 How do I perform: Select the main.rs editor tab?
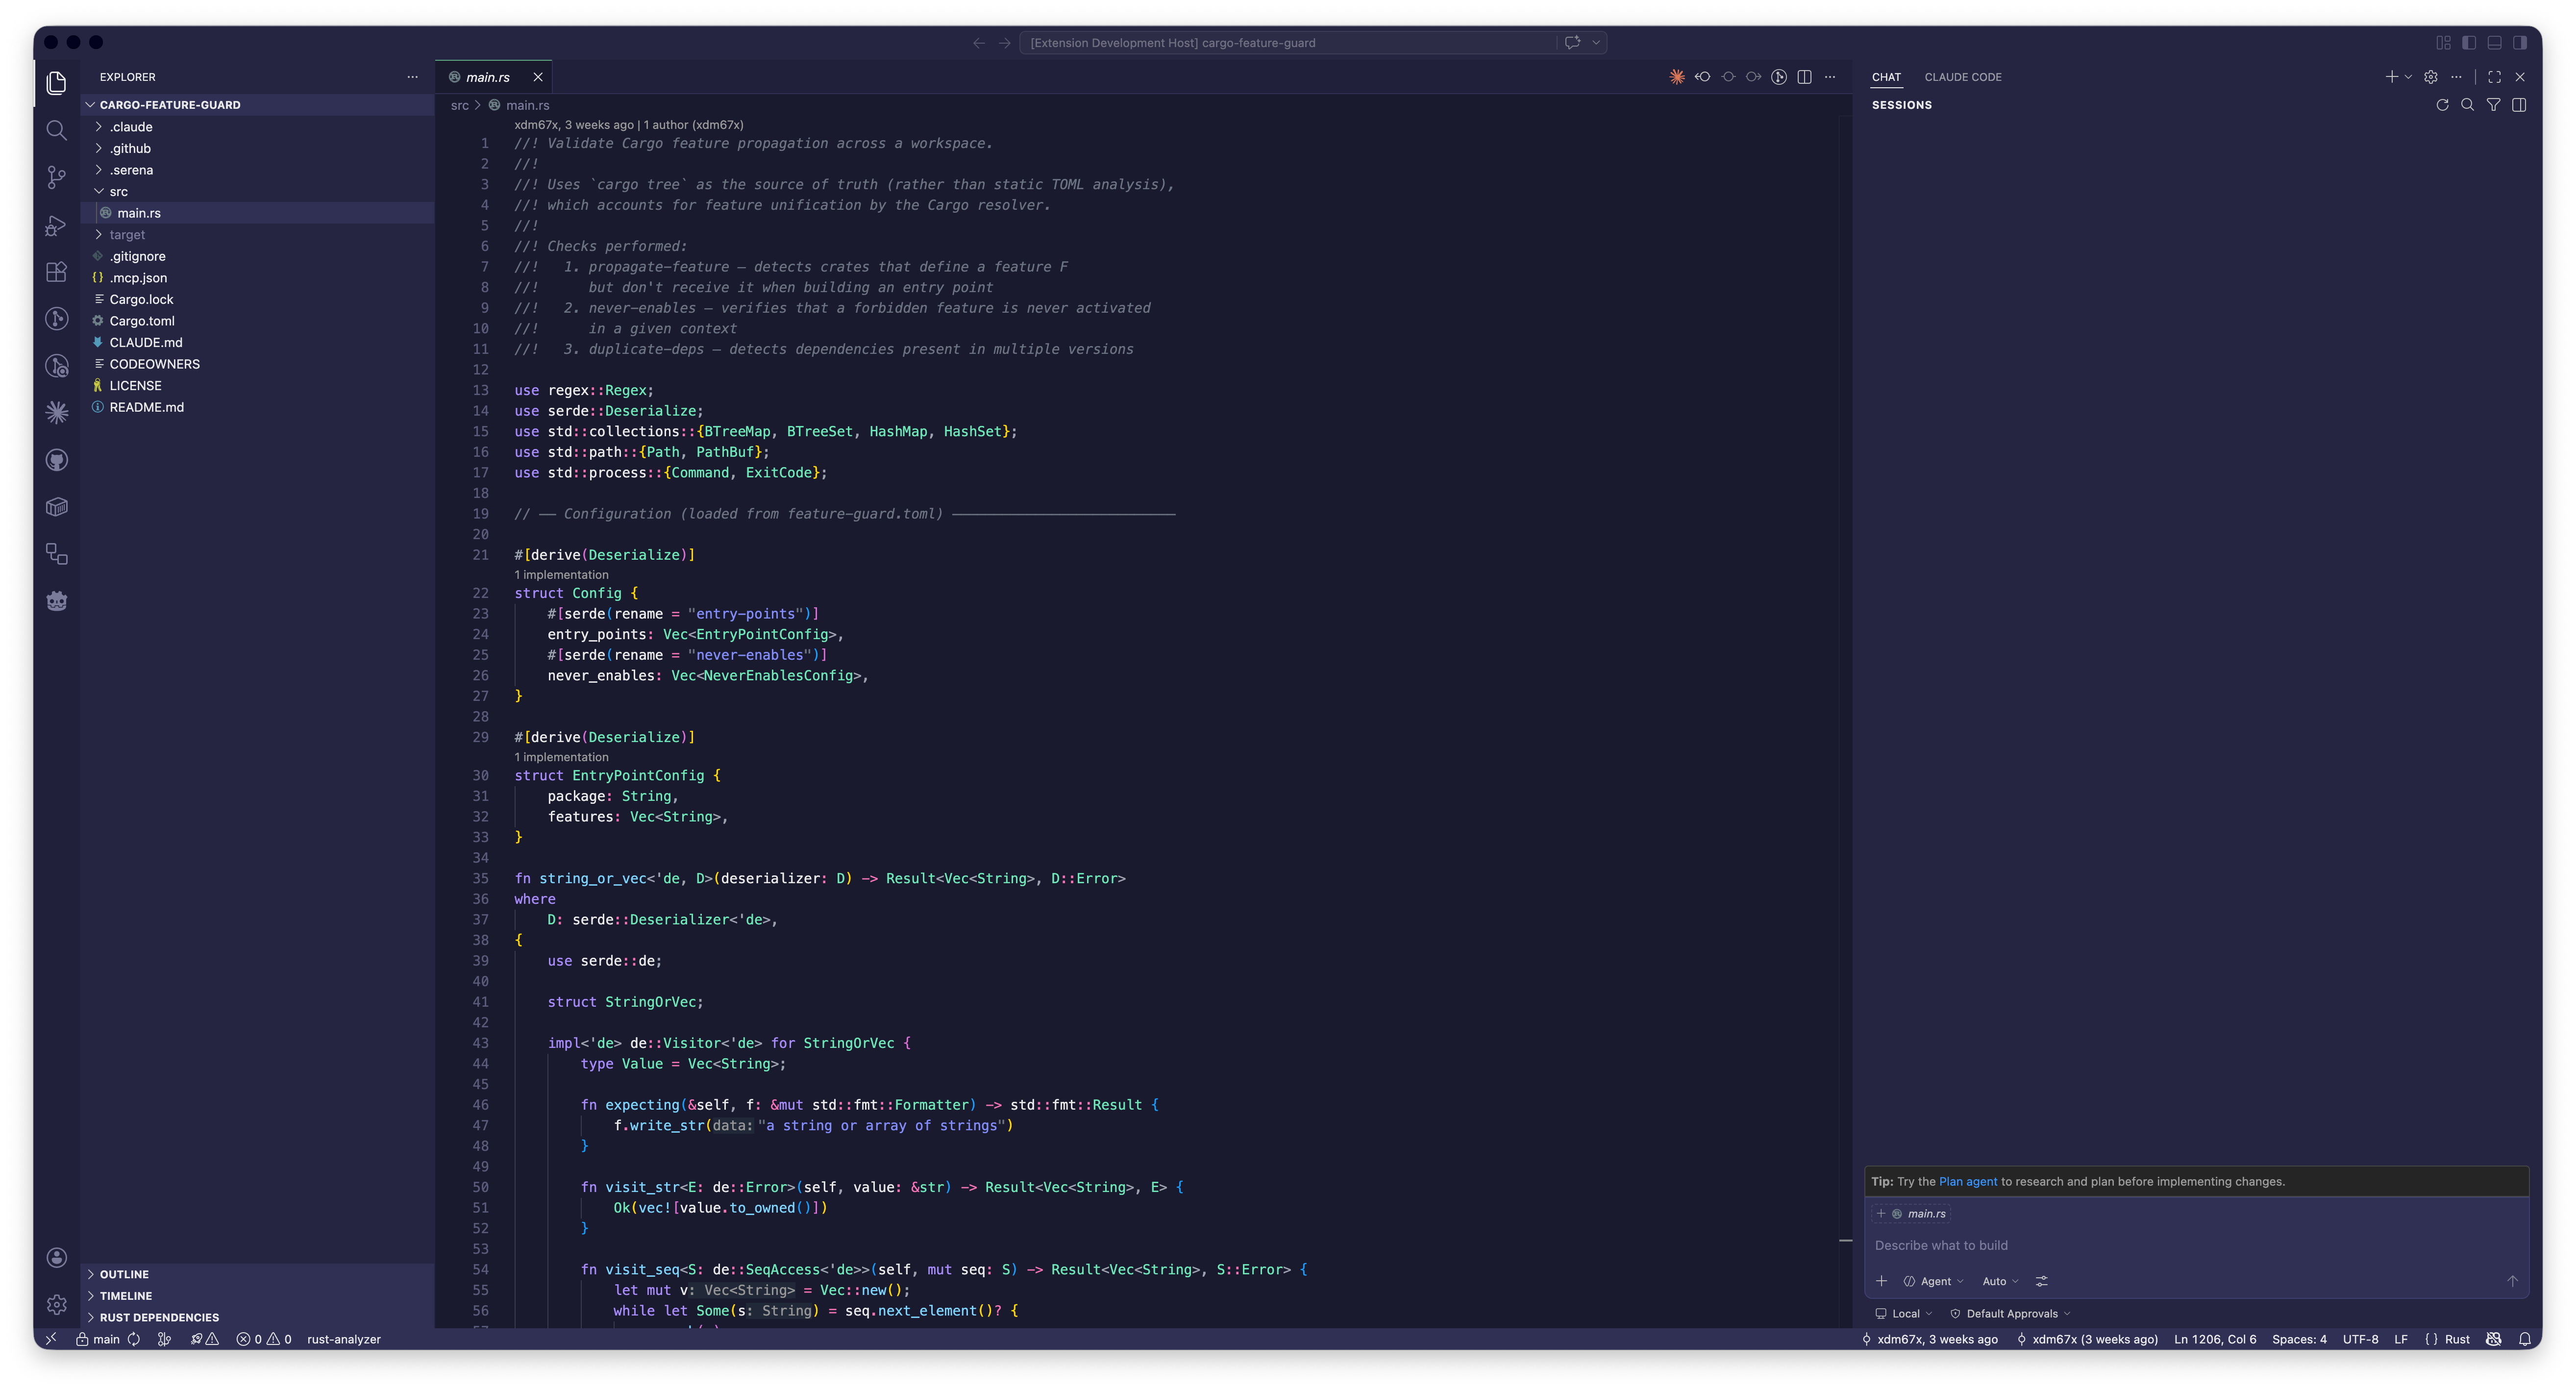(487, 77)
